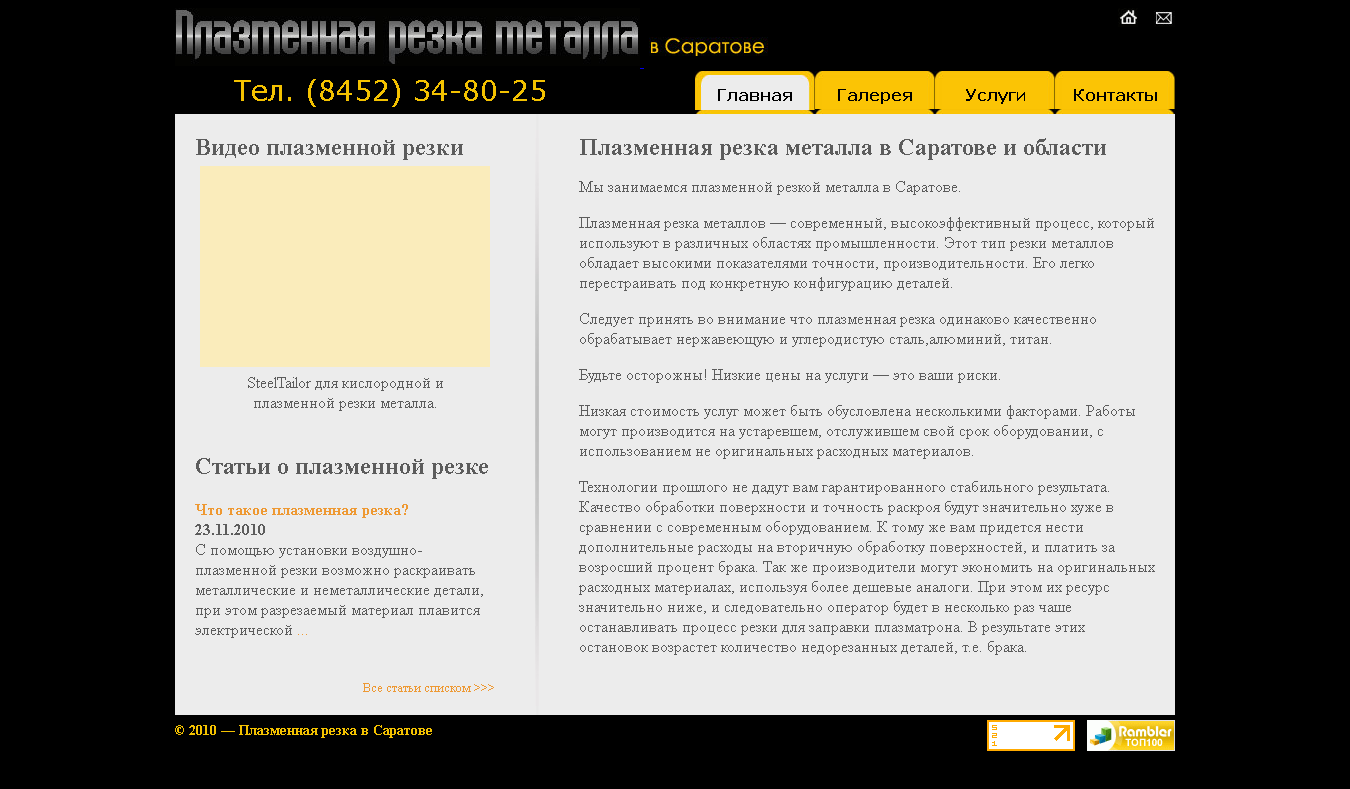Click heading "Статьи о плазменной резке"
Viewport: 1350px width, 789px height.
click(x=341, y=466)
